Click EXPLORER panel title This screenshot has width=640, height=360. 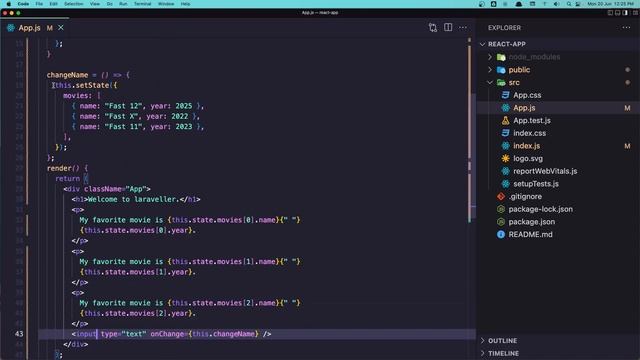(x=504, y=28)
